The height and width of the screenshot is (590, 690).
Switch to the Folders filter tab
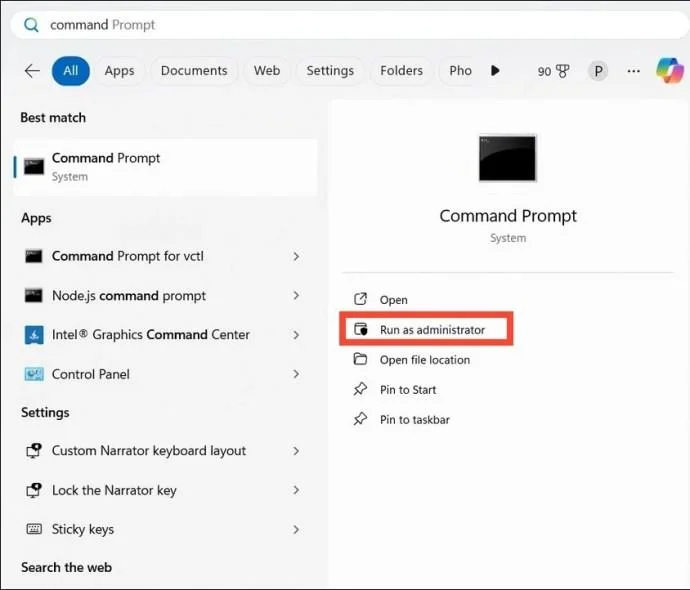click(x=401, y=71)
